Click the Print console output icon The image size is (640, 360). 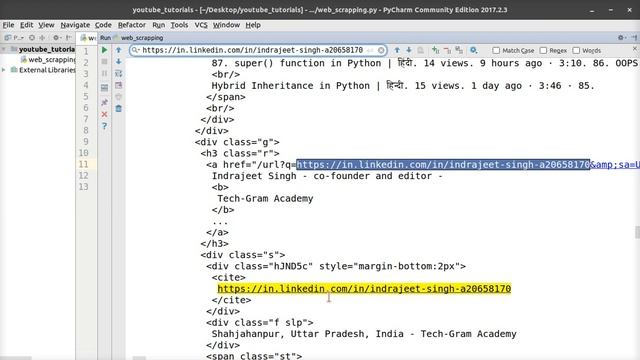point(118,97)
